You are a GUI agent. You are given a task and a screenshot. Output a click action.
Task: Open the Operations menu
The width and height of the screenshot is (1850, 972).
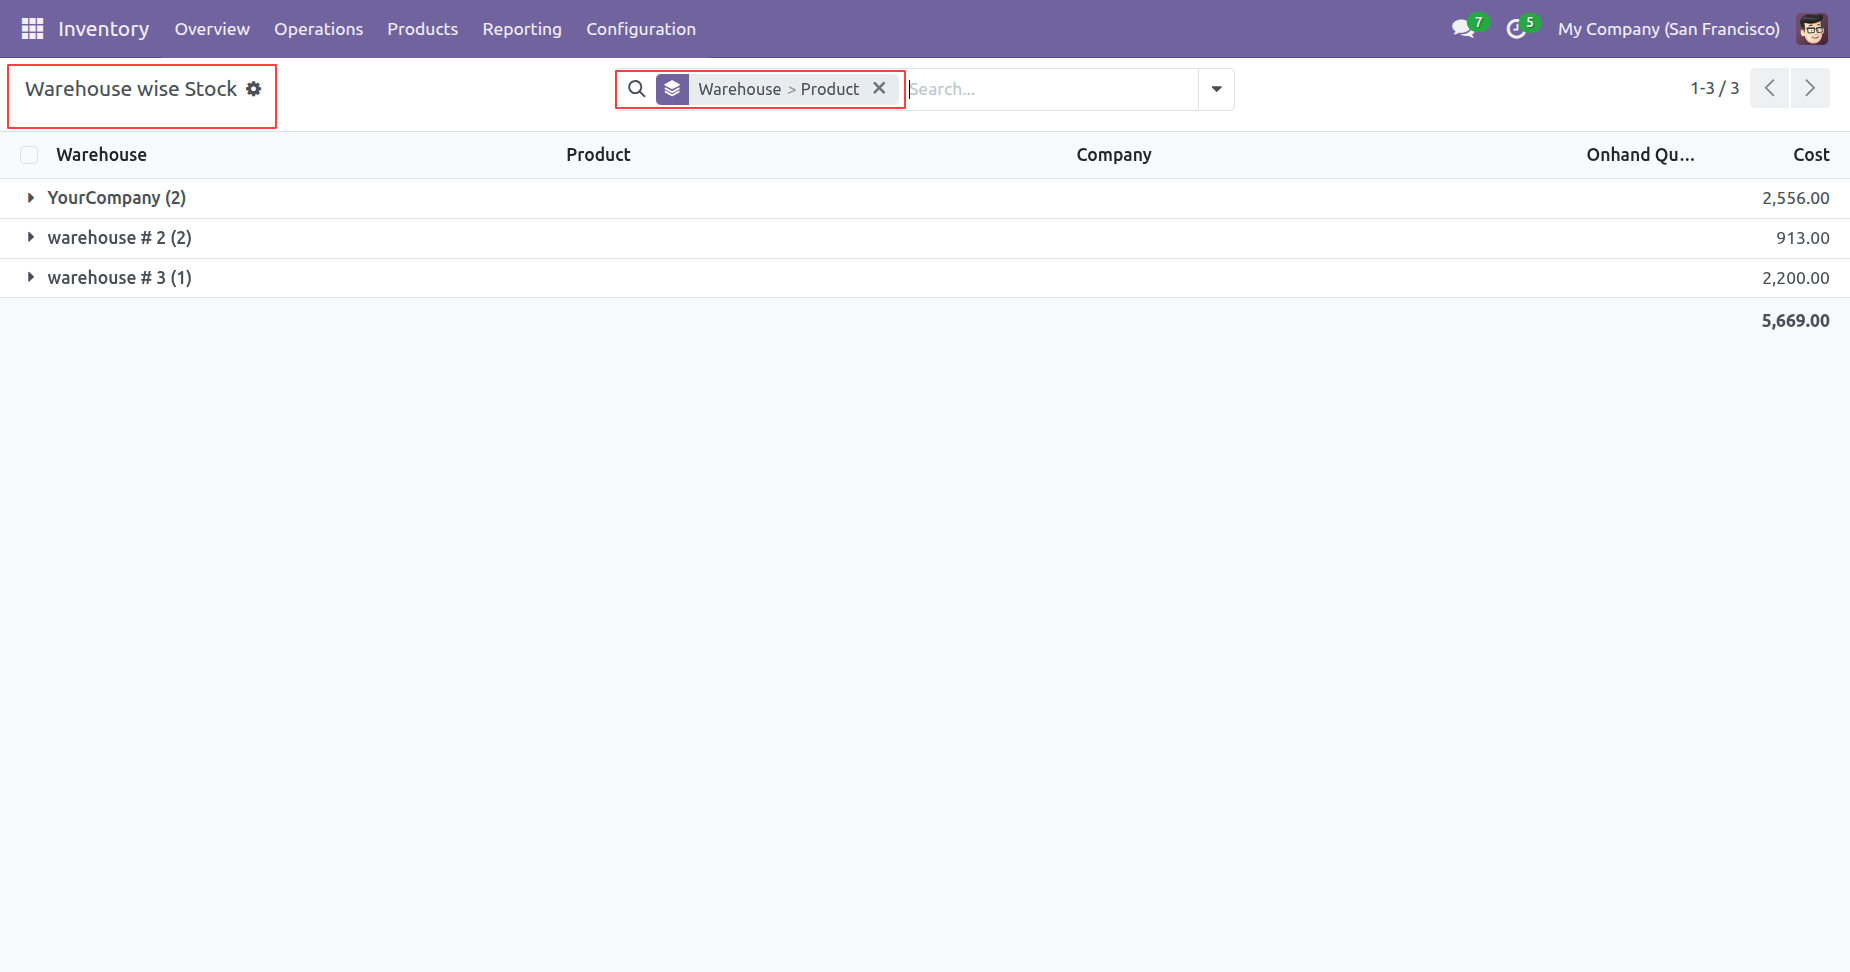click(319, 29)
